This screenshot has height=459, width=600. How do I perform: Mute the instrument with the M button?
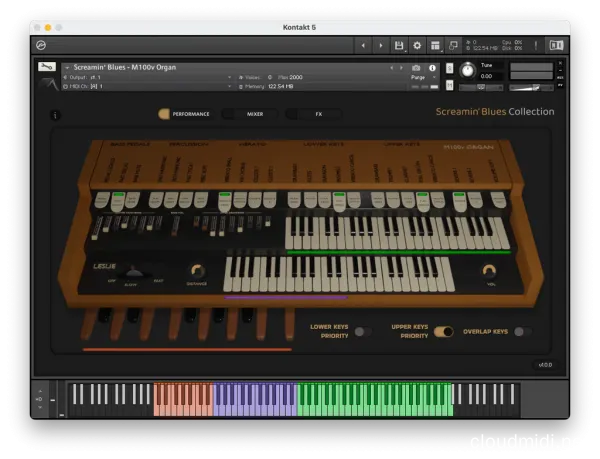tap(450, 85)
